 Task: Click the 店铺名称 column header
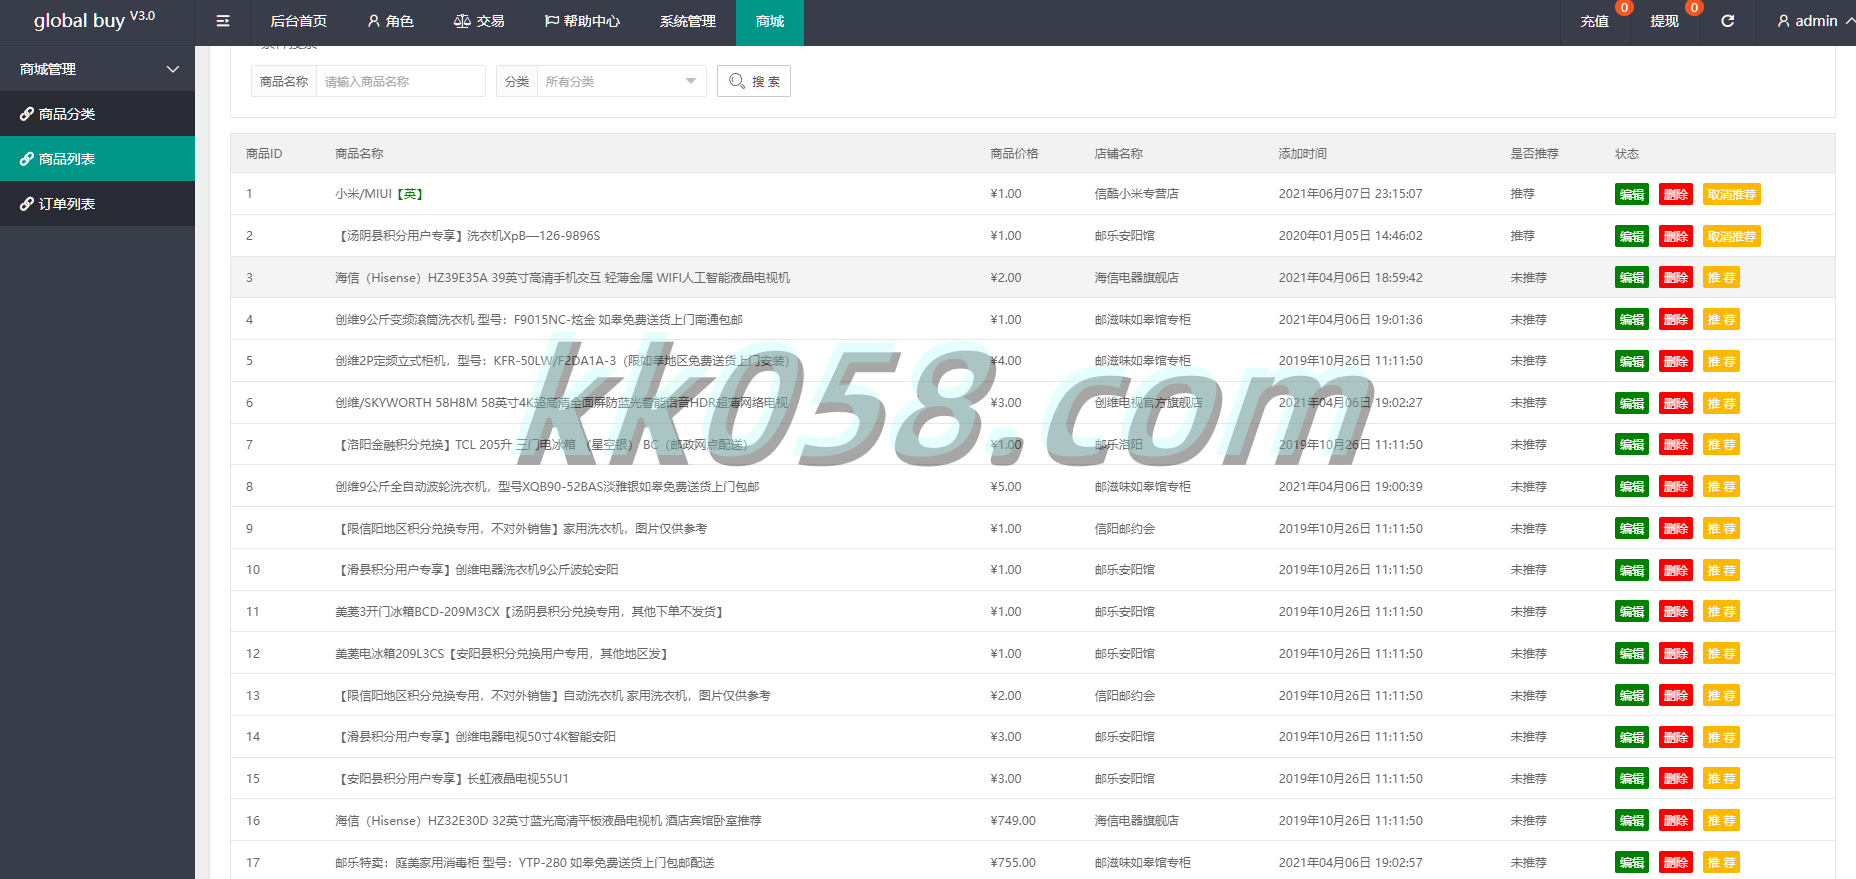click(x=1118, y=154)
